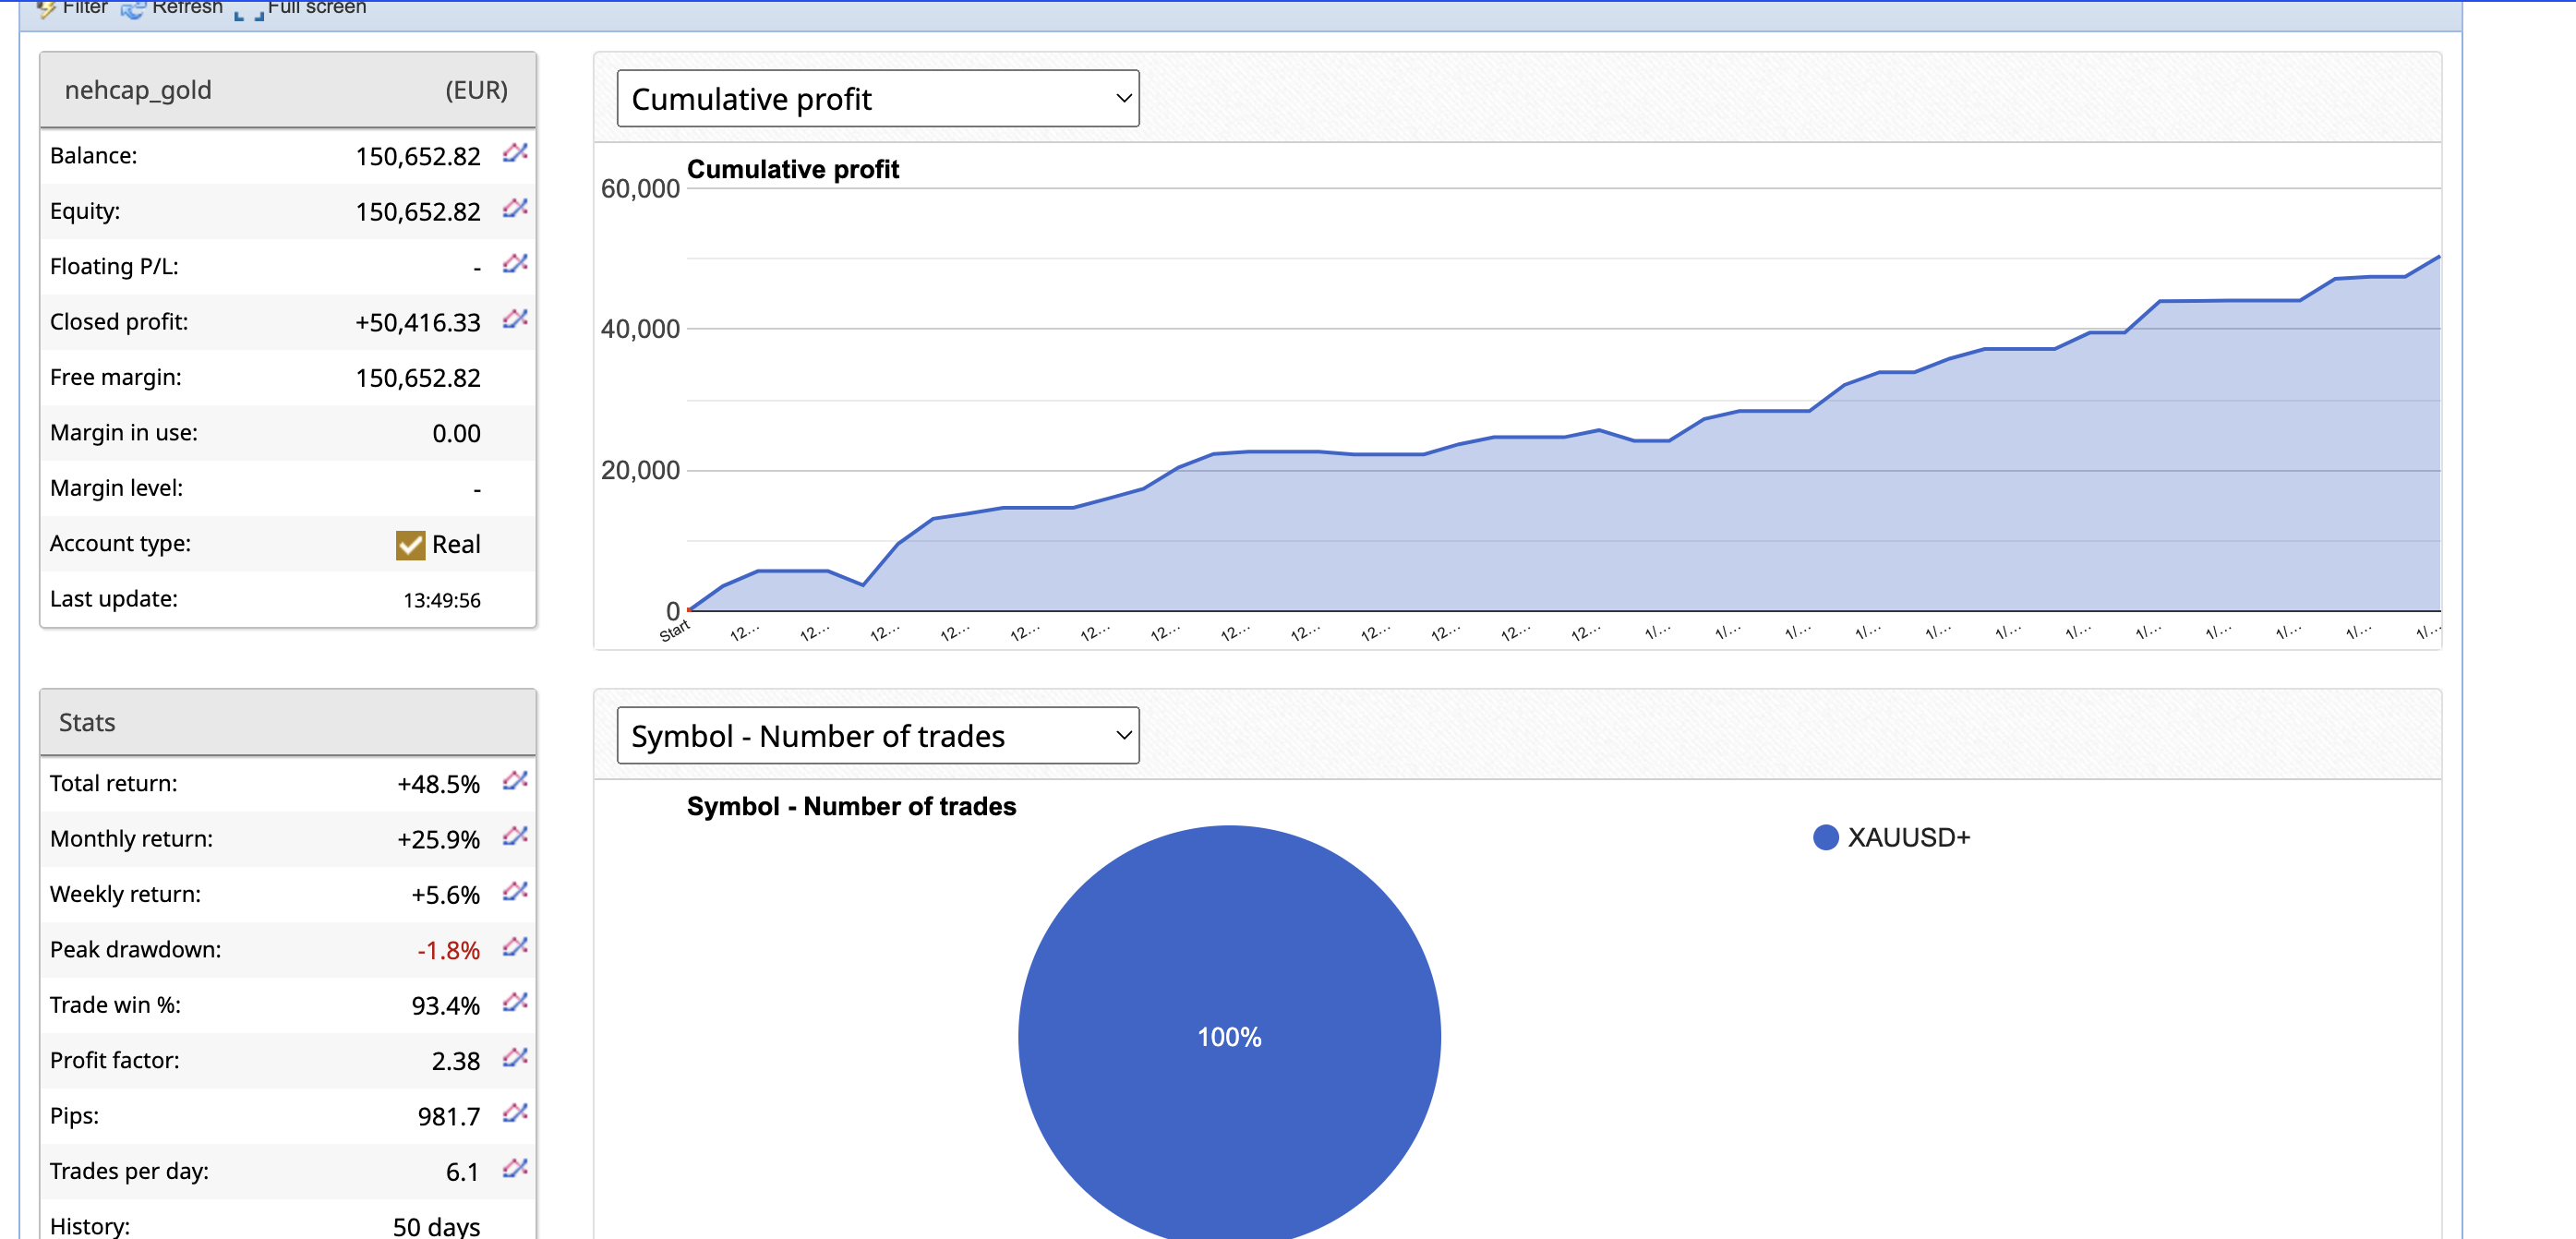Click the Start label on chart axis
This screenshot has height=1239, width=2576.
675,631
